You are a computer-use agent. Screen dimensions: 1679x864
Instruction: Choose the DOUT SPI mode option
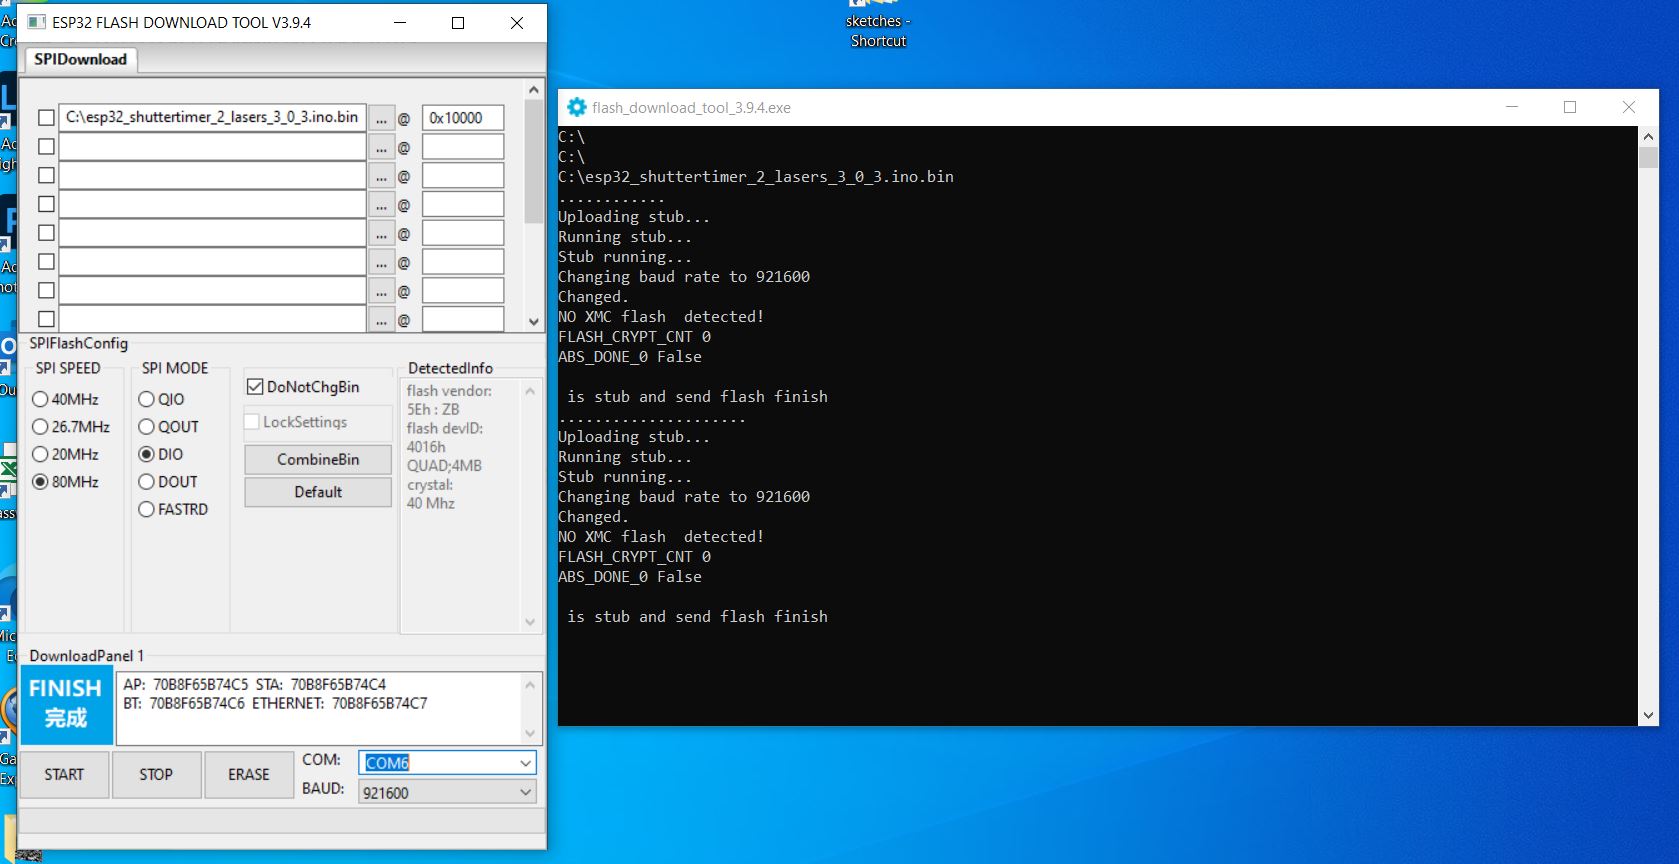(x=147, y=482)
